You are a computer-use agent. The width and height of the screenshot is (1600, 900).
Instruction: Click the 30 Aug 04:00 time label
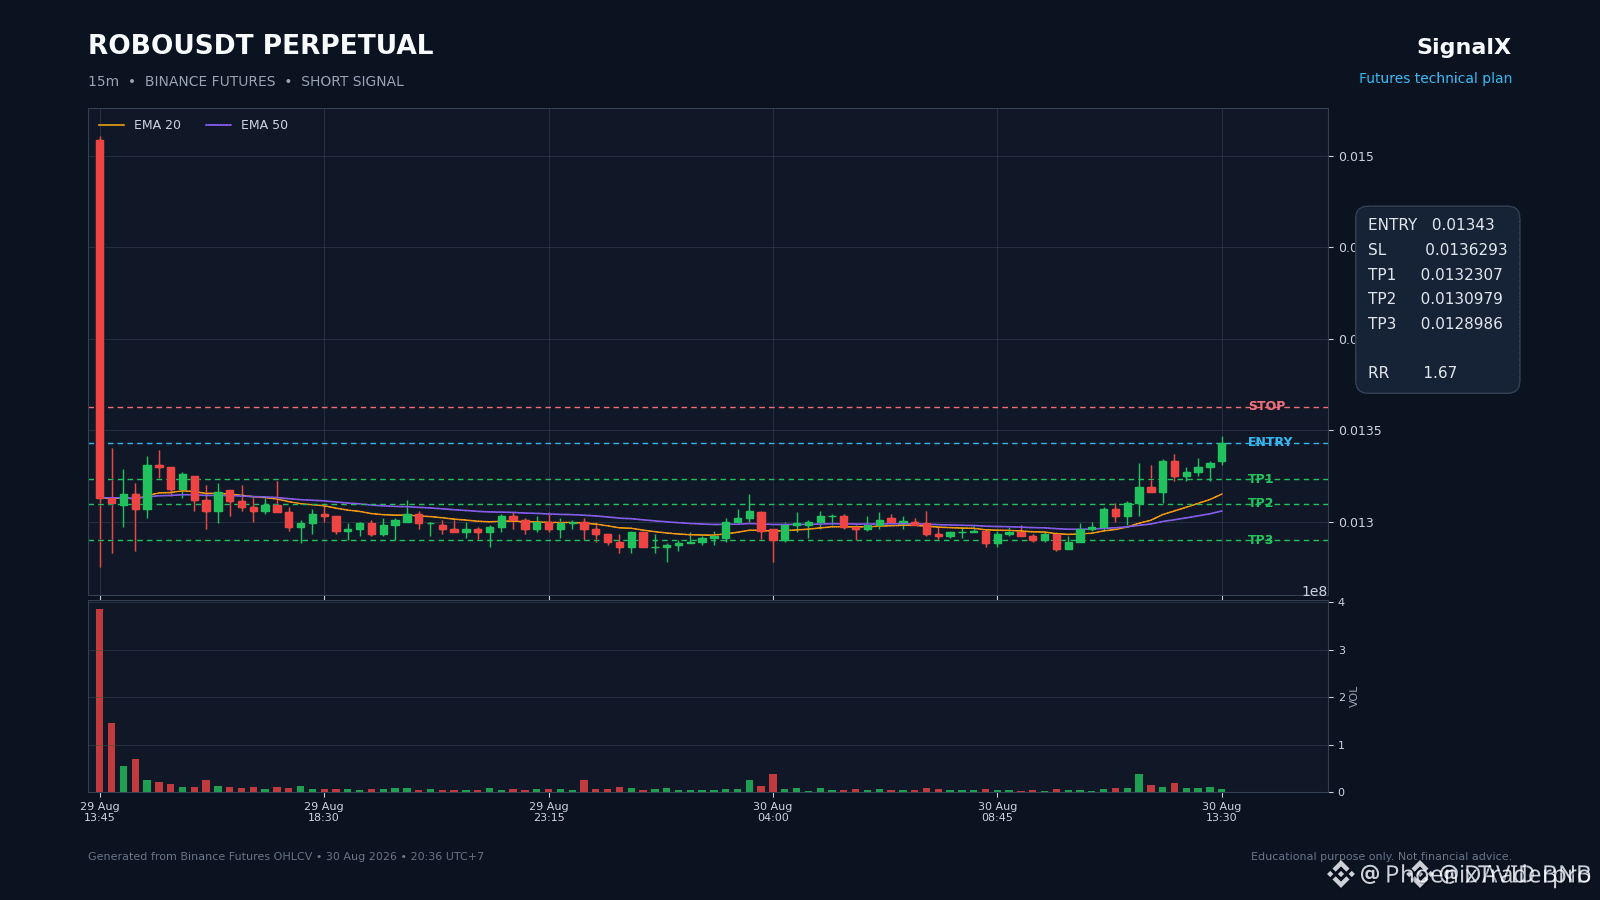point(773,812)
